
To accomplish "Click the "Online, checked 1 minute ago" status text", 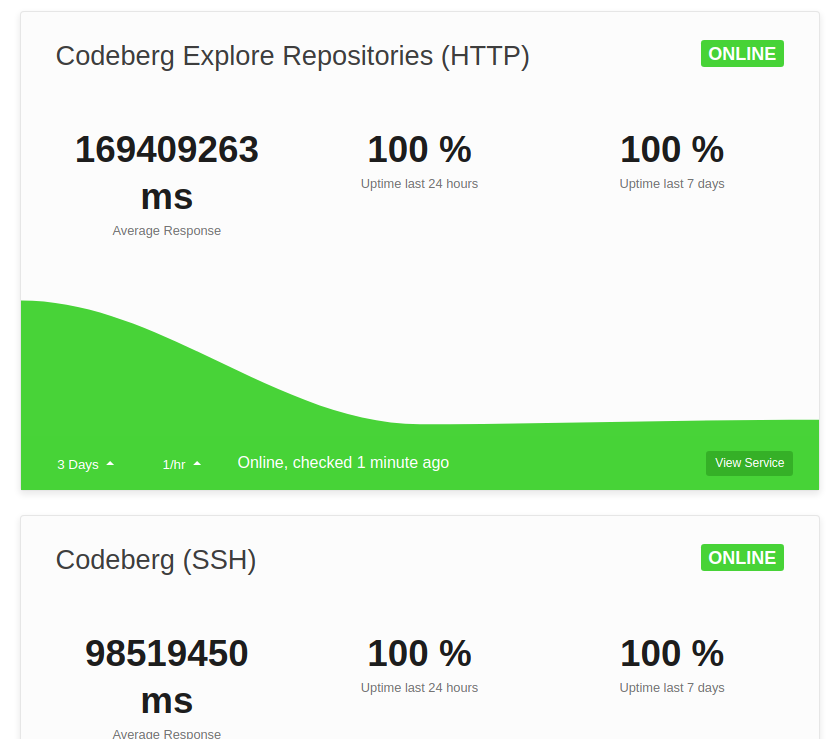I will point(343,462).
